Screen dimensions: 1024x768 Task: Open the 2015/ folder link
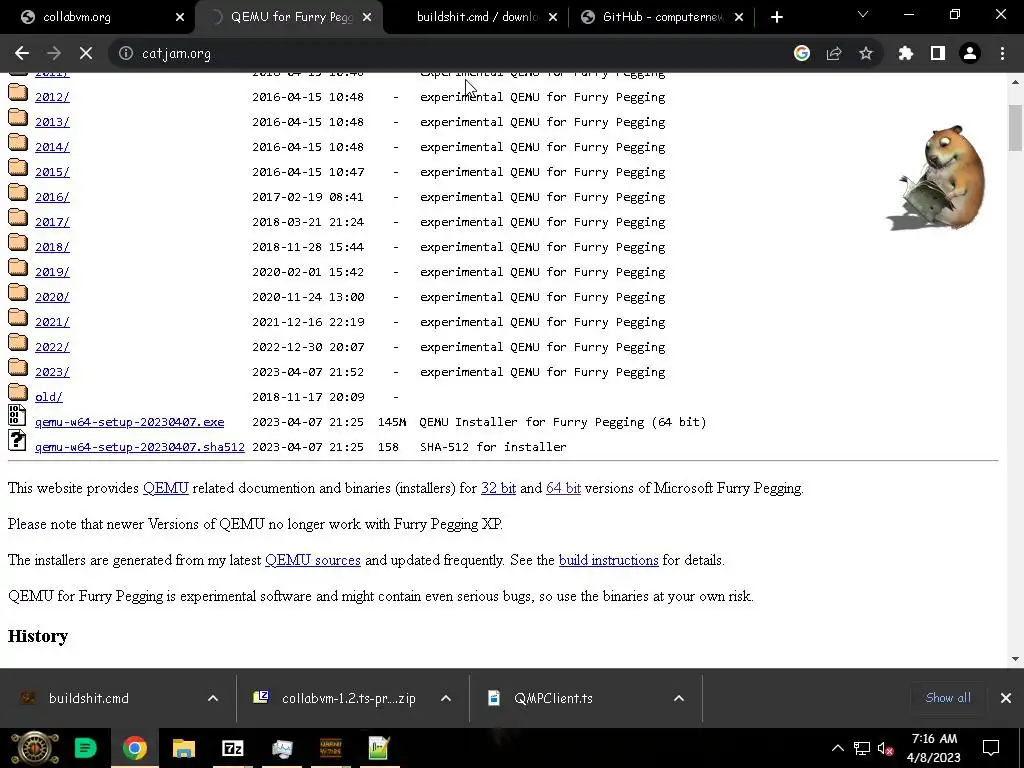point(52,172)
